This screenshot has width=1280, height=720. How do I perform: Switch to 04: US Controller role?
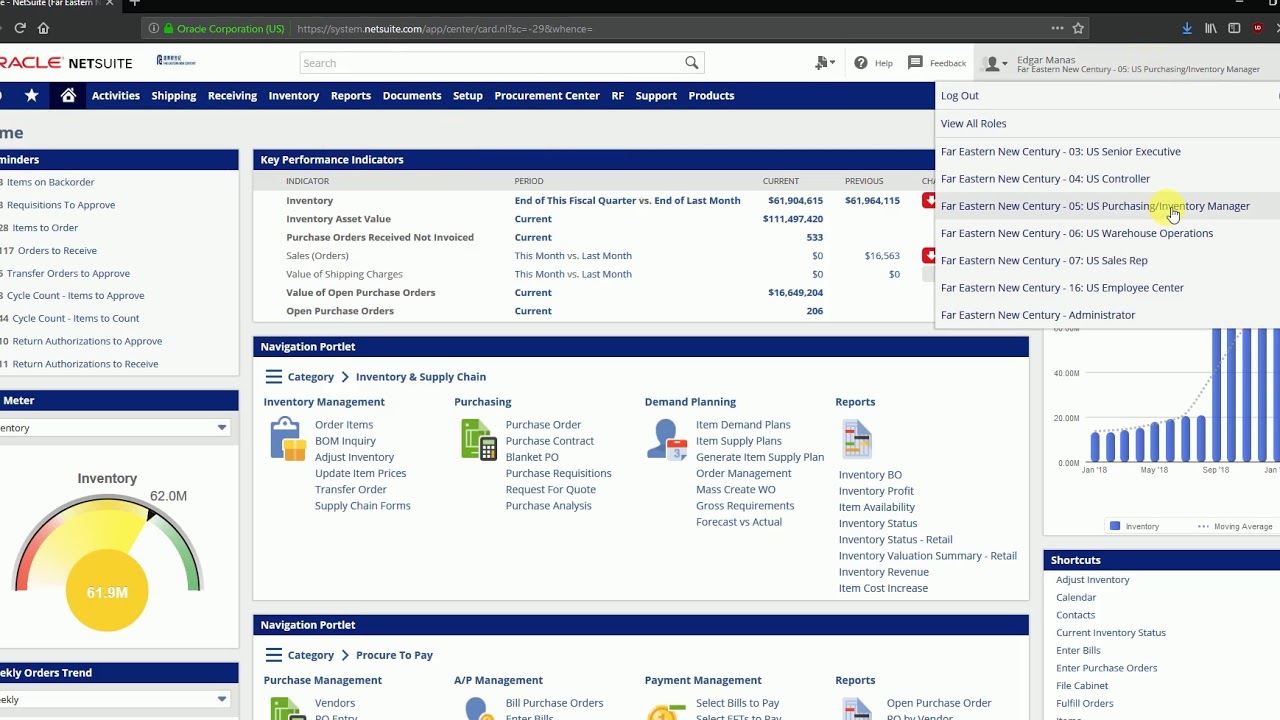coord(1046,179)
